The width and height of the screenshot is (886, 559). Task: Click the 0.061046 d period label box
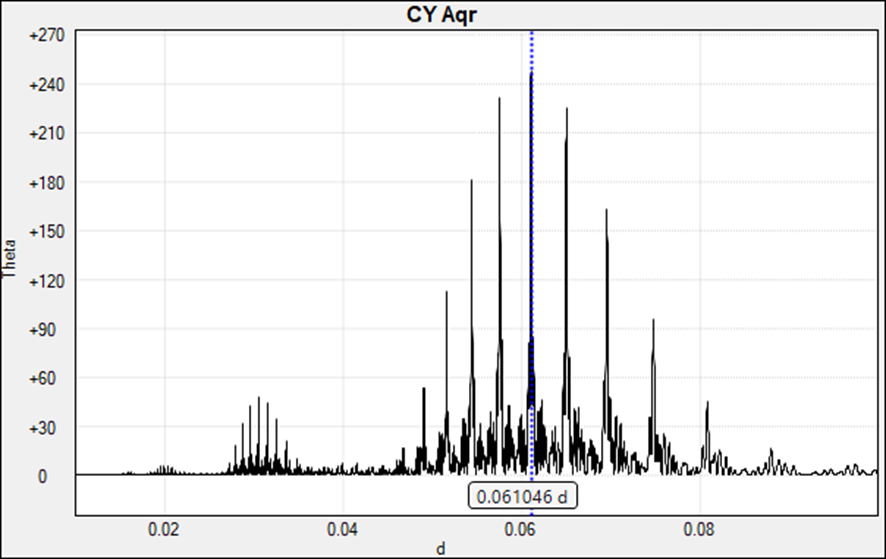[525, 496]
